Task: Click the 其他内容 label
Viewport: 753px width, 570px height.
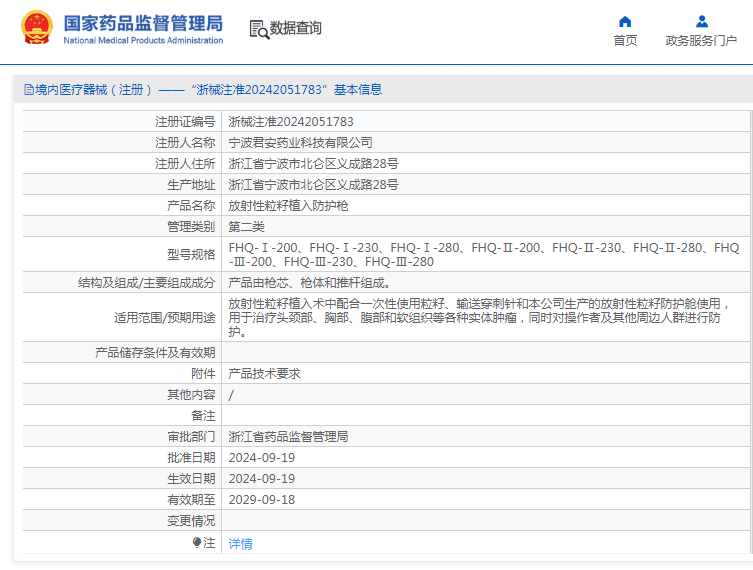Action: click(x=191, y=395)
